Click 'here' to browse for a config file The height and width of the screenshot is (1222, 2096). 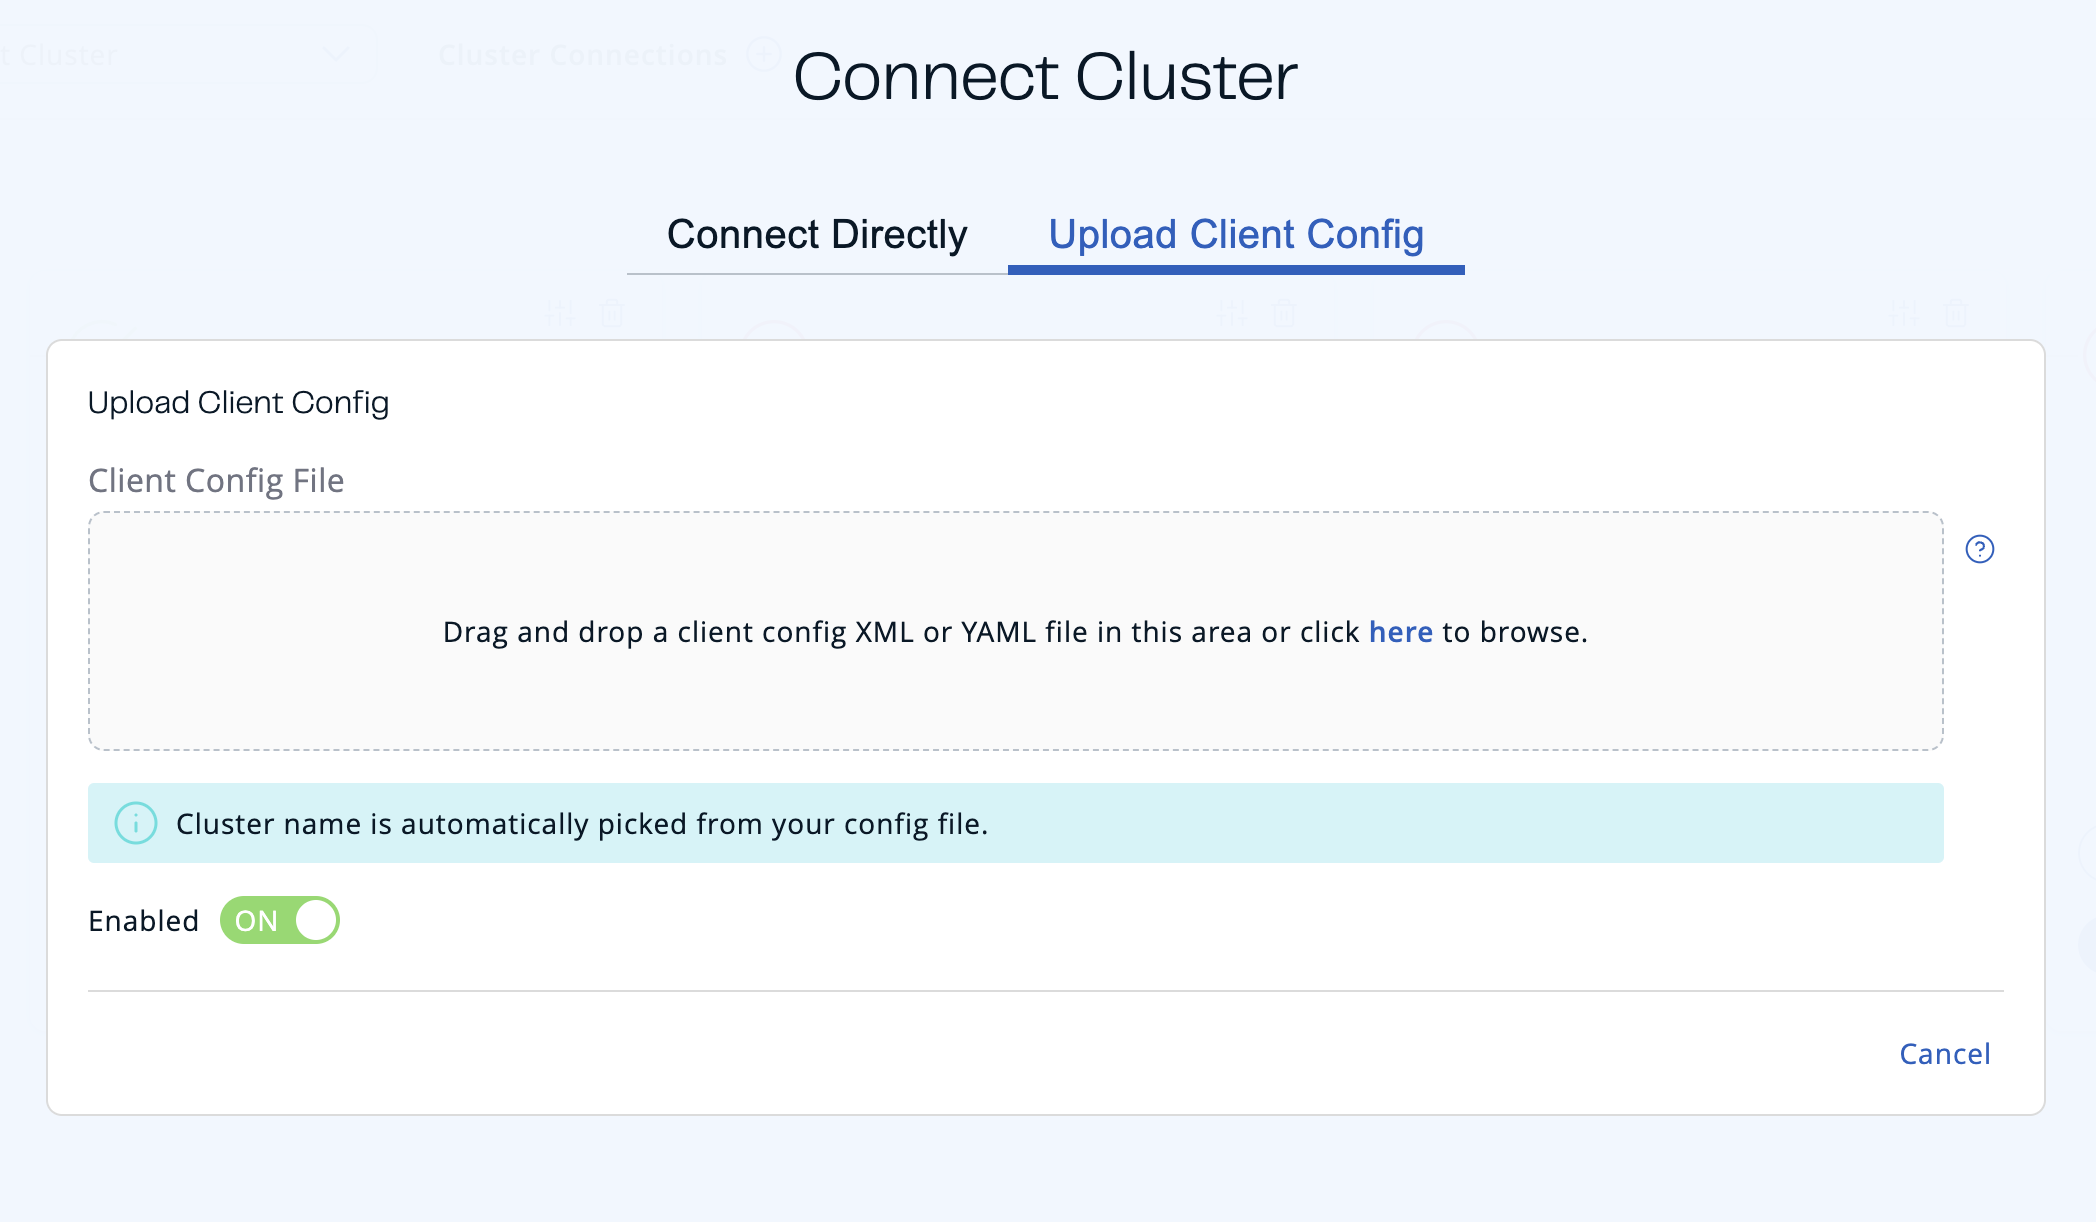[x=1400, y=632]
